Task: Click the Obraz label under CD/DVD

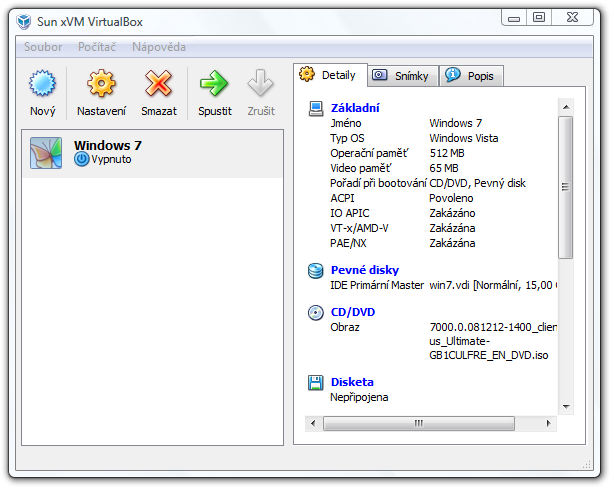Action: (345, 327)
